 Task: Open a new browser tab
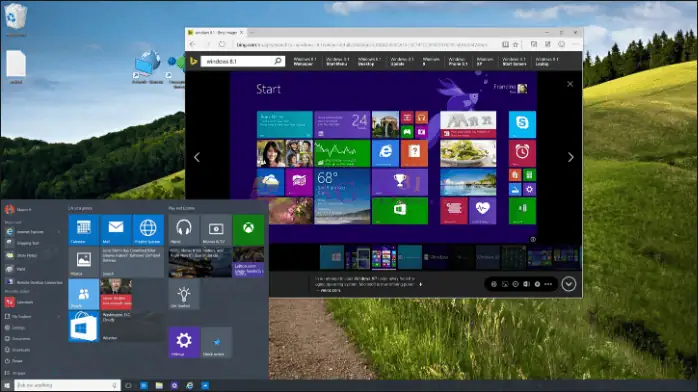[252, 32]
